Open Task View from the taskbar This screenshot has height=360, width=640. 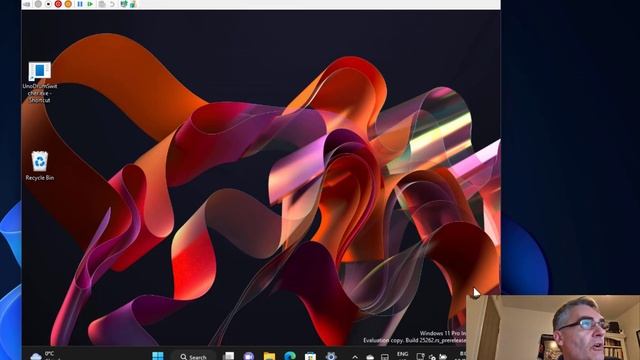pyautogui.click(x=229, y=356)
